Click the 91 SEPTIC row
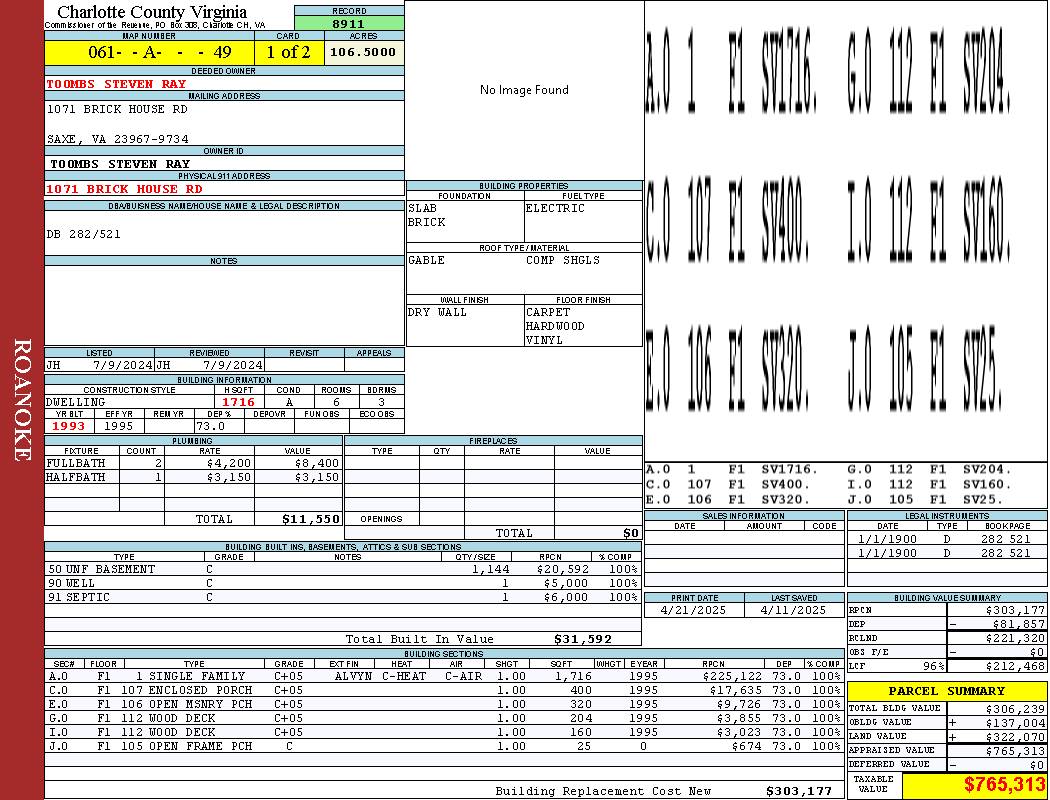 [343, 597]
